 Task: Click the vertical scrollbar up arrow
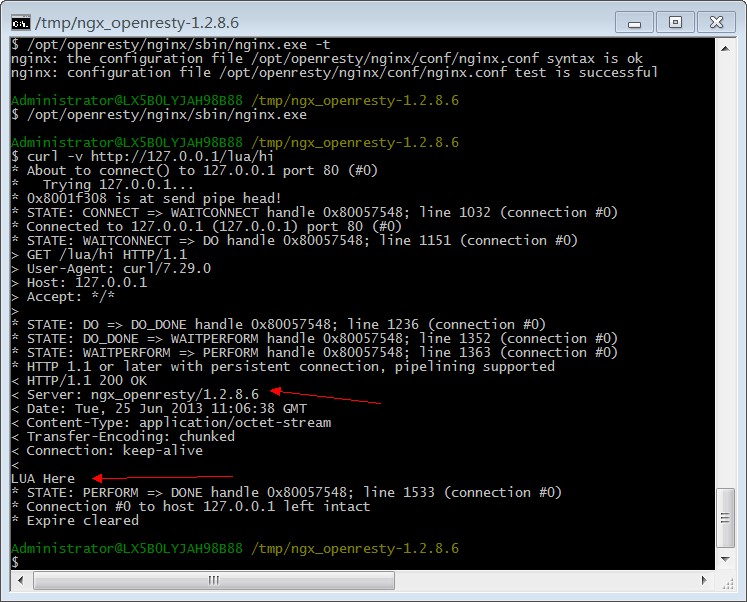[725, 49]
